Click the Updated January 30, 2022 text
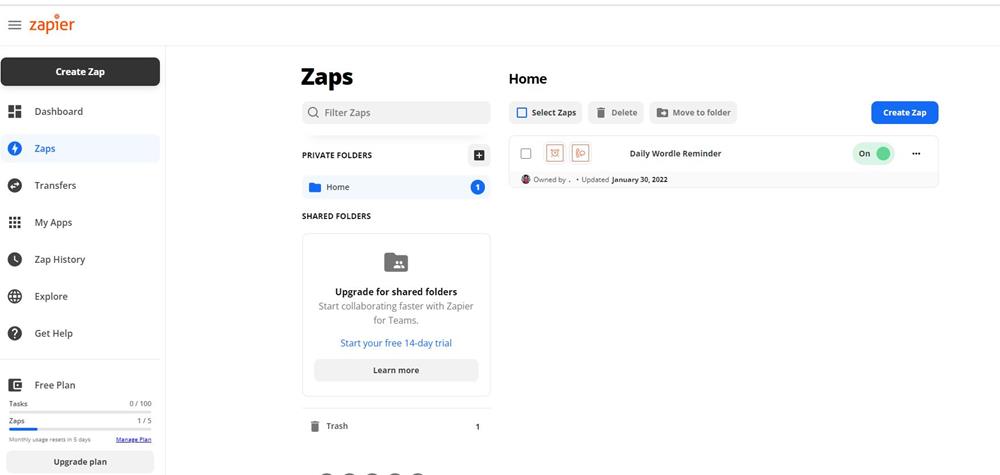Screen dimensions: 1000x475 [624, 180]
